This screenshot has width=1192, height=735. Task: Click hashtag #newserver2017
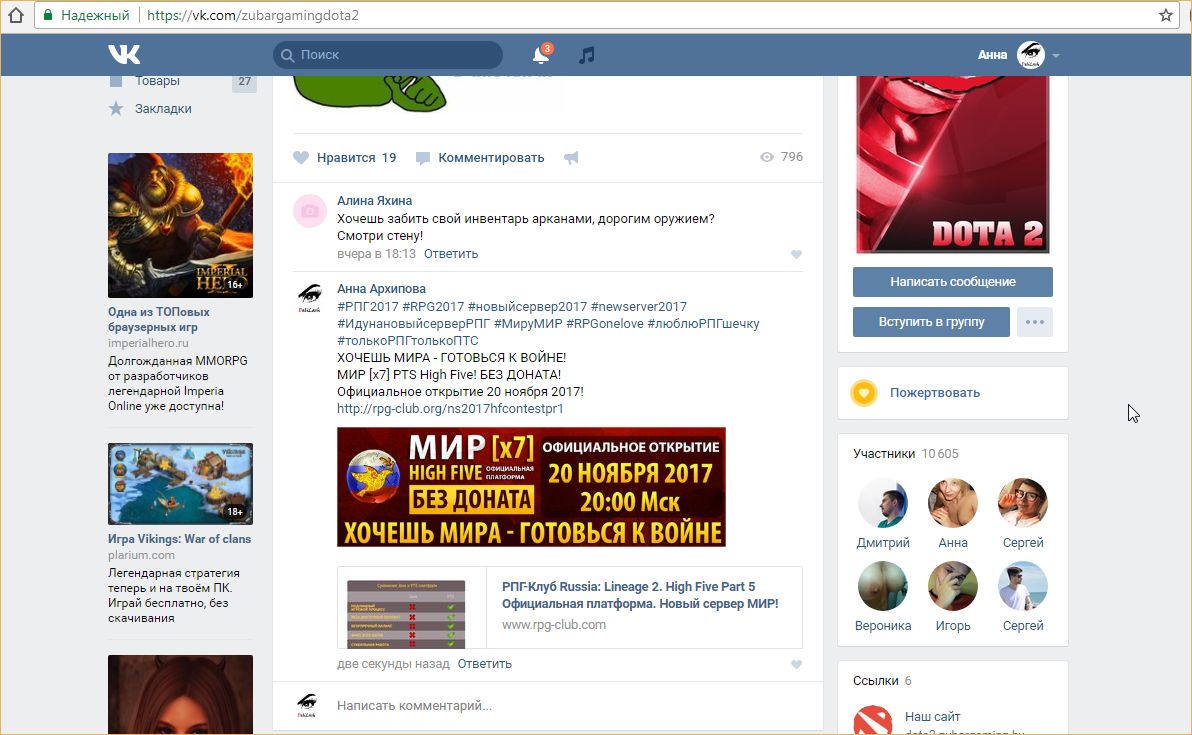point(639,306)
